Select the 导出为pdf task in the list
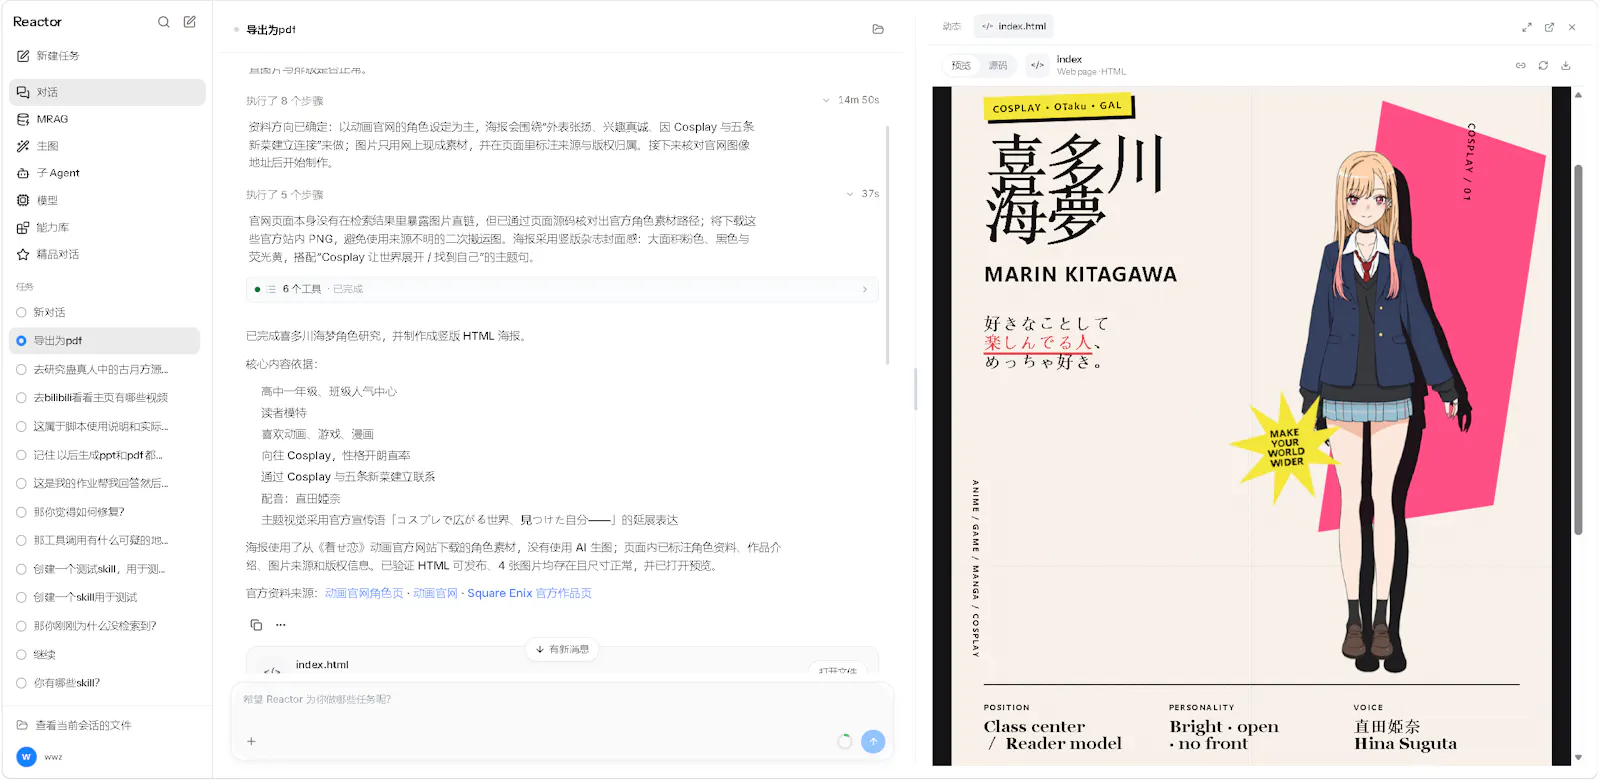The height and width of the screenshot is (781, 1600). click(x=105, y=341)
